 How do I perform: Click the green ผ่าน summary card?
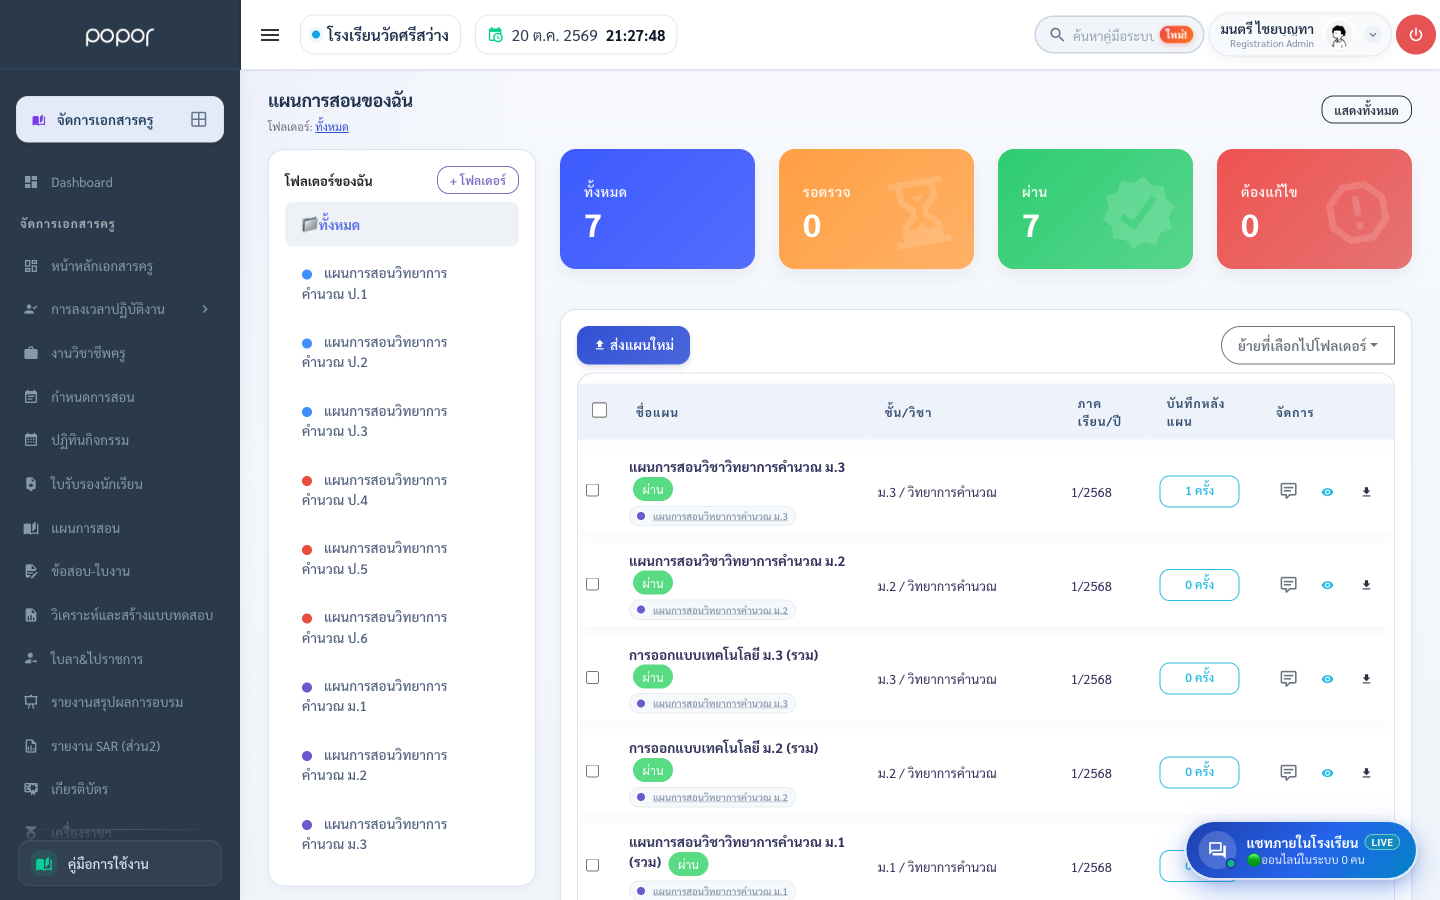click(x=1095, y=209)
